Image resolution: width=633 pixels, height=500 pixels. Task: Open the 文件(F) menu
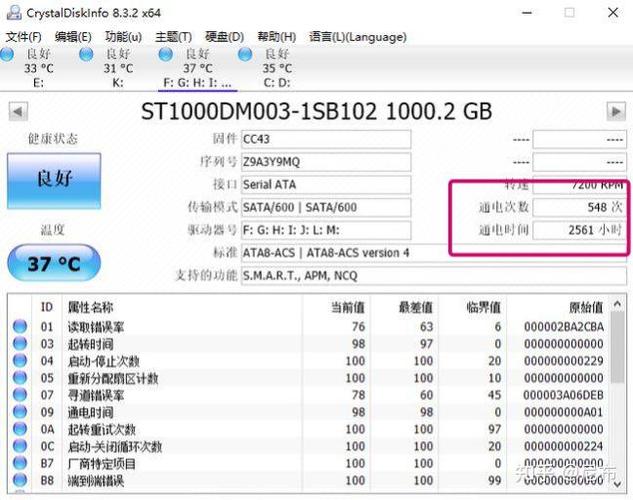click(23, 37)
